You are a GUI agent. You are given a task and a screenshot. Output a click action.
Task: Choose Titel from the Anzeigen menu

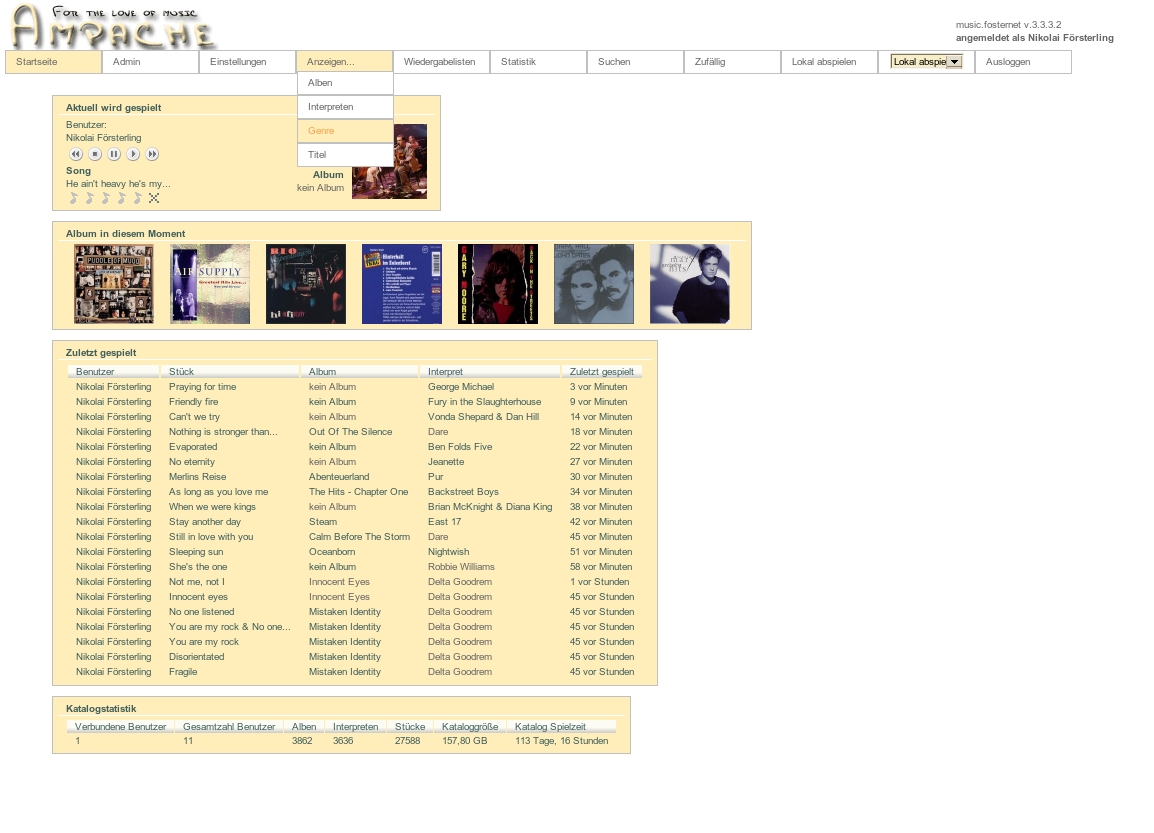pyautogui.click(x=345, y=155)
